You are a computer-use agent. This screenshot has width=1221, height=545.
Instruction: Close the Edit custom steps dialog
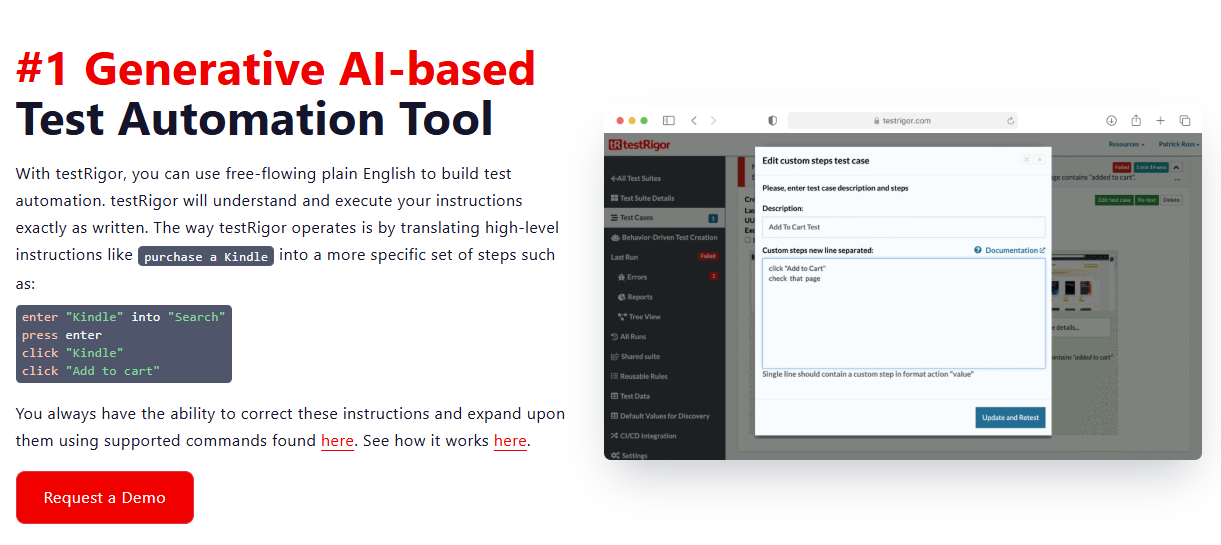pyautogui.click(x=1039, y=159)
